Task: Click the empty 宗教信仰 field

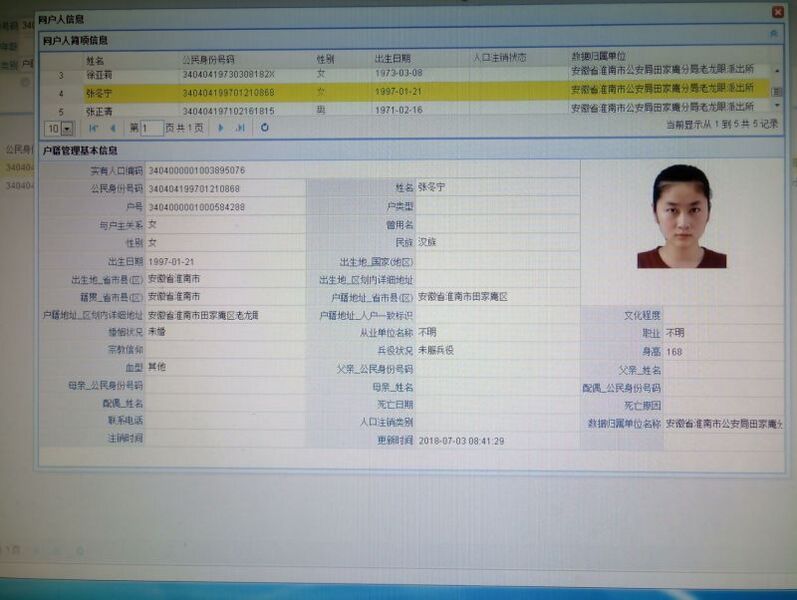Action: (226, 350)
